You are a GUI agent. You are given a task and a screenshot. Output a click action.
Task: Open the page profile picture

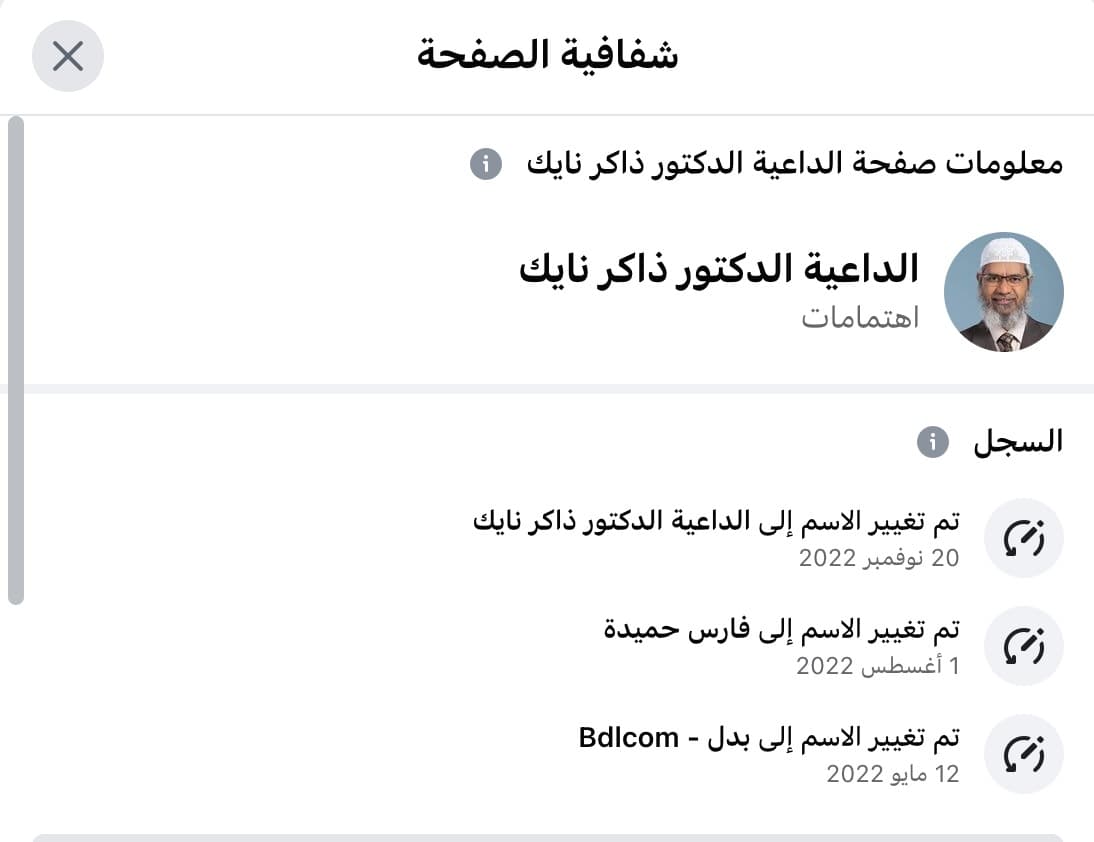(x=1003, y=292)
